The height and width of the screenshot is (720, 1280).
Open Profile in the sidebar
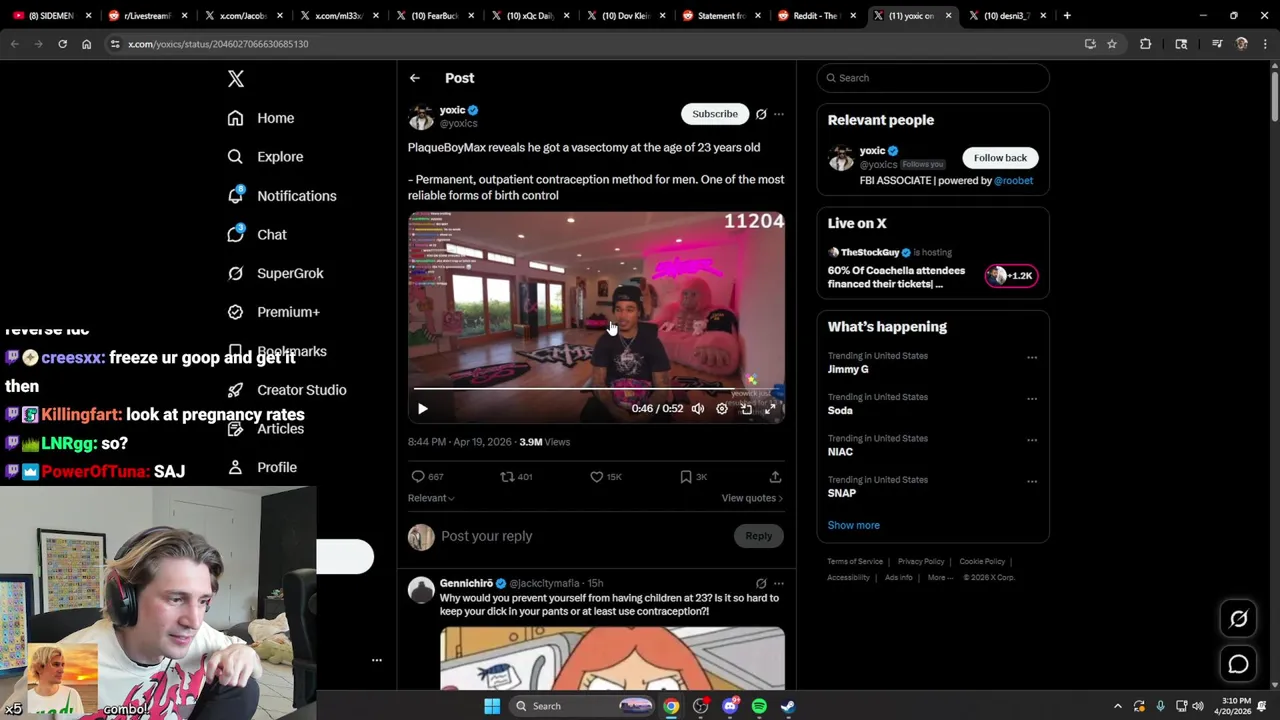pos(262,467)
